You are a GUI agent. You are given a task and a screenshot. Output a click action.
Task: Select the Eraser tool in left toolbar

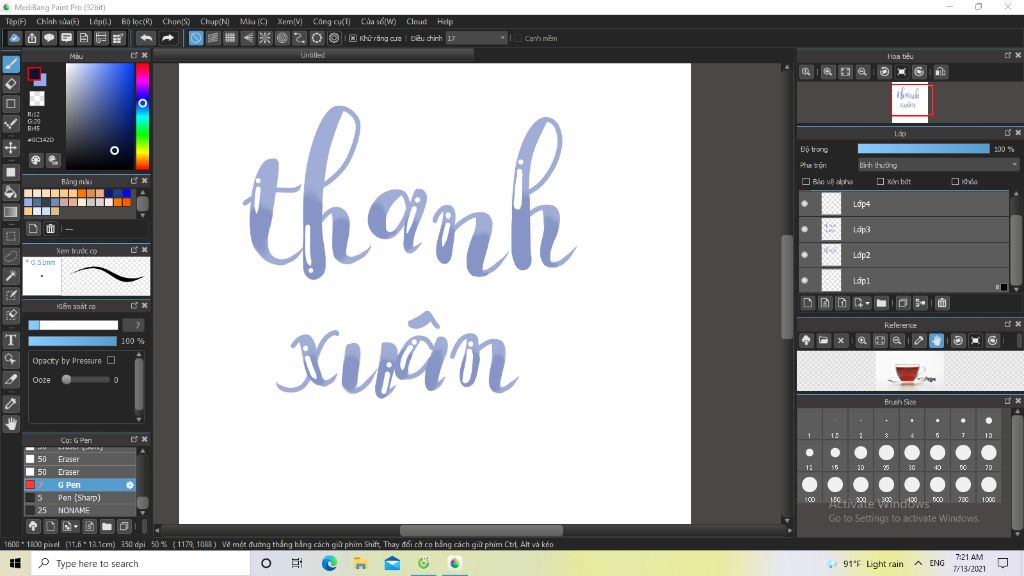[11, 84]
